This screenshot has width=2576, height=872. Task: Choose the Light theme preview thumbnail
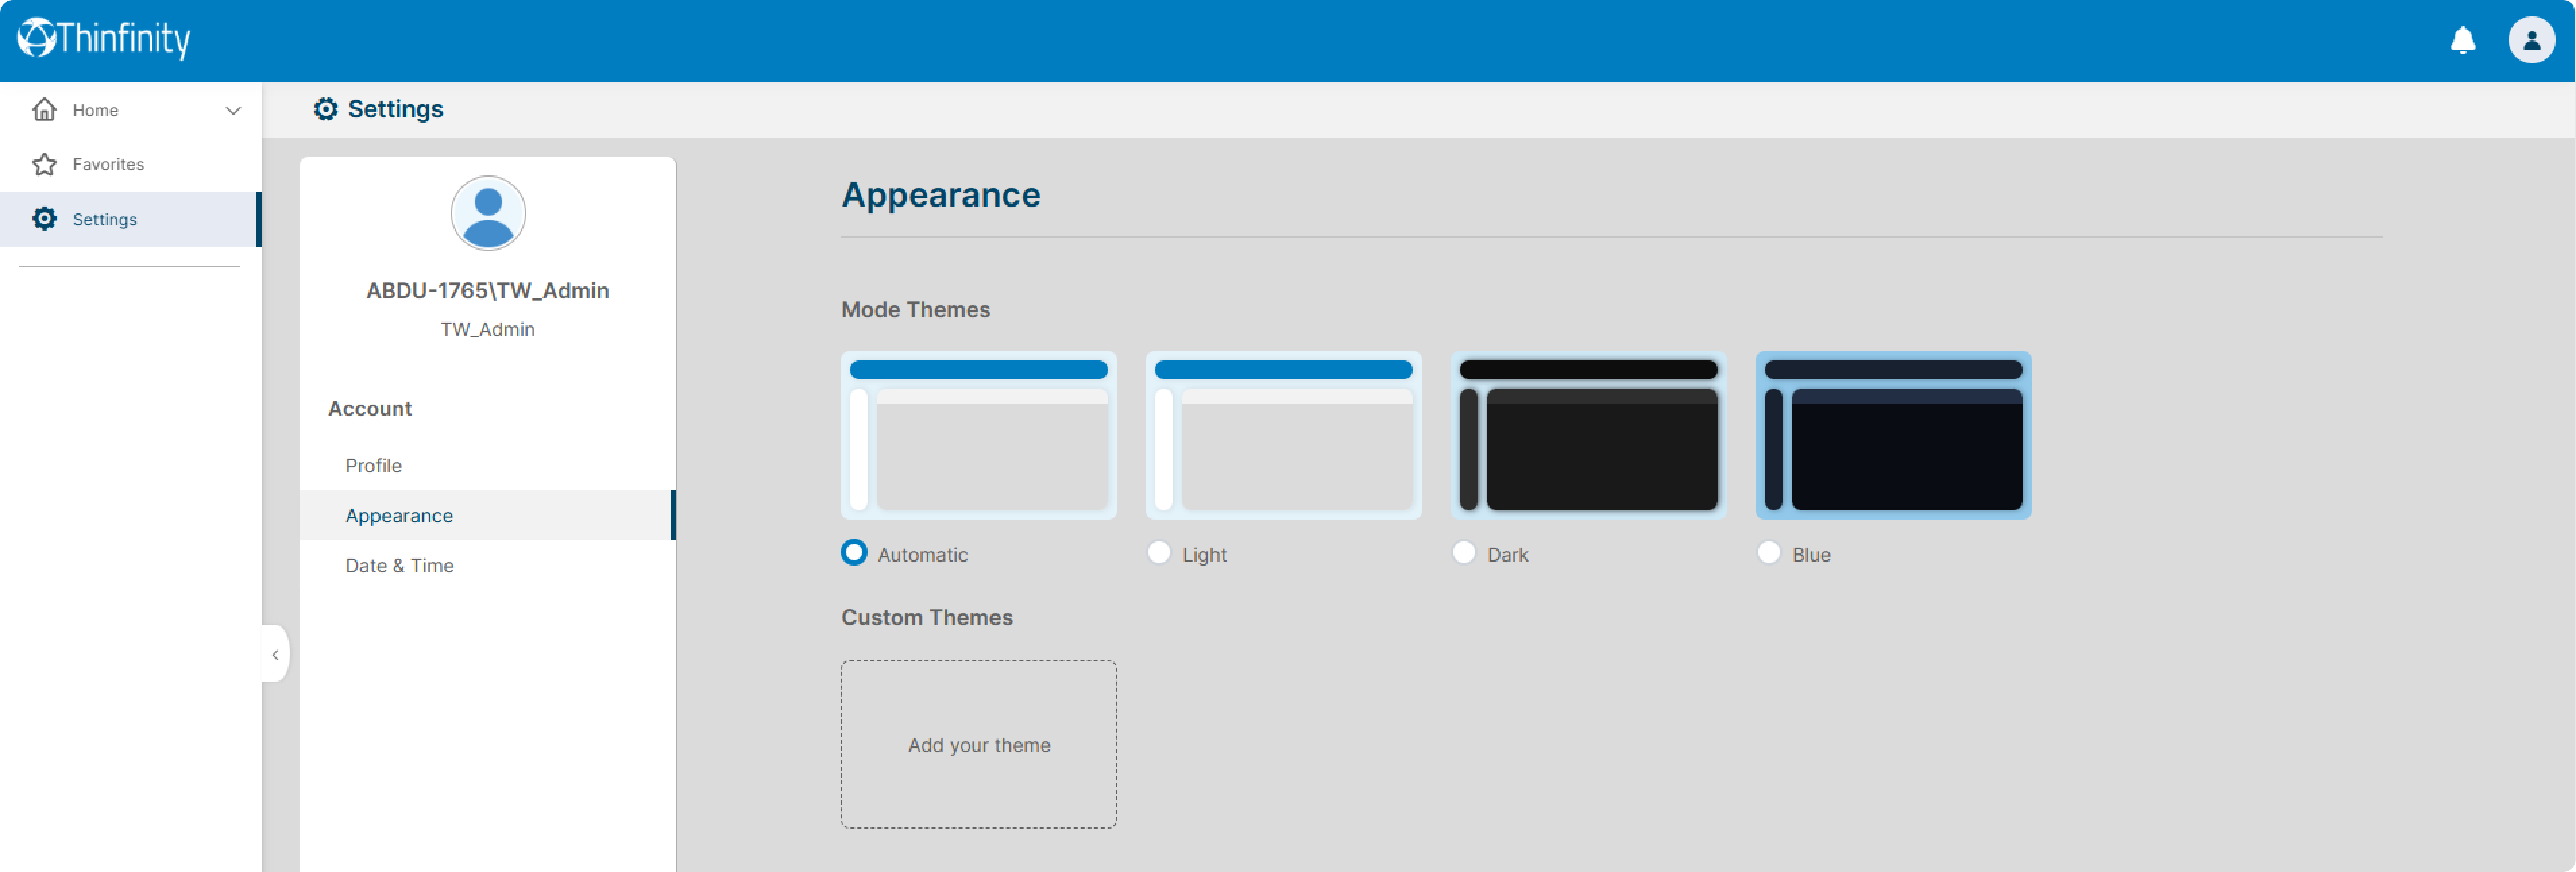[1284, 435]
